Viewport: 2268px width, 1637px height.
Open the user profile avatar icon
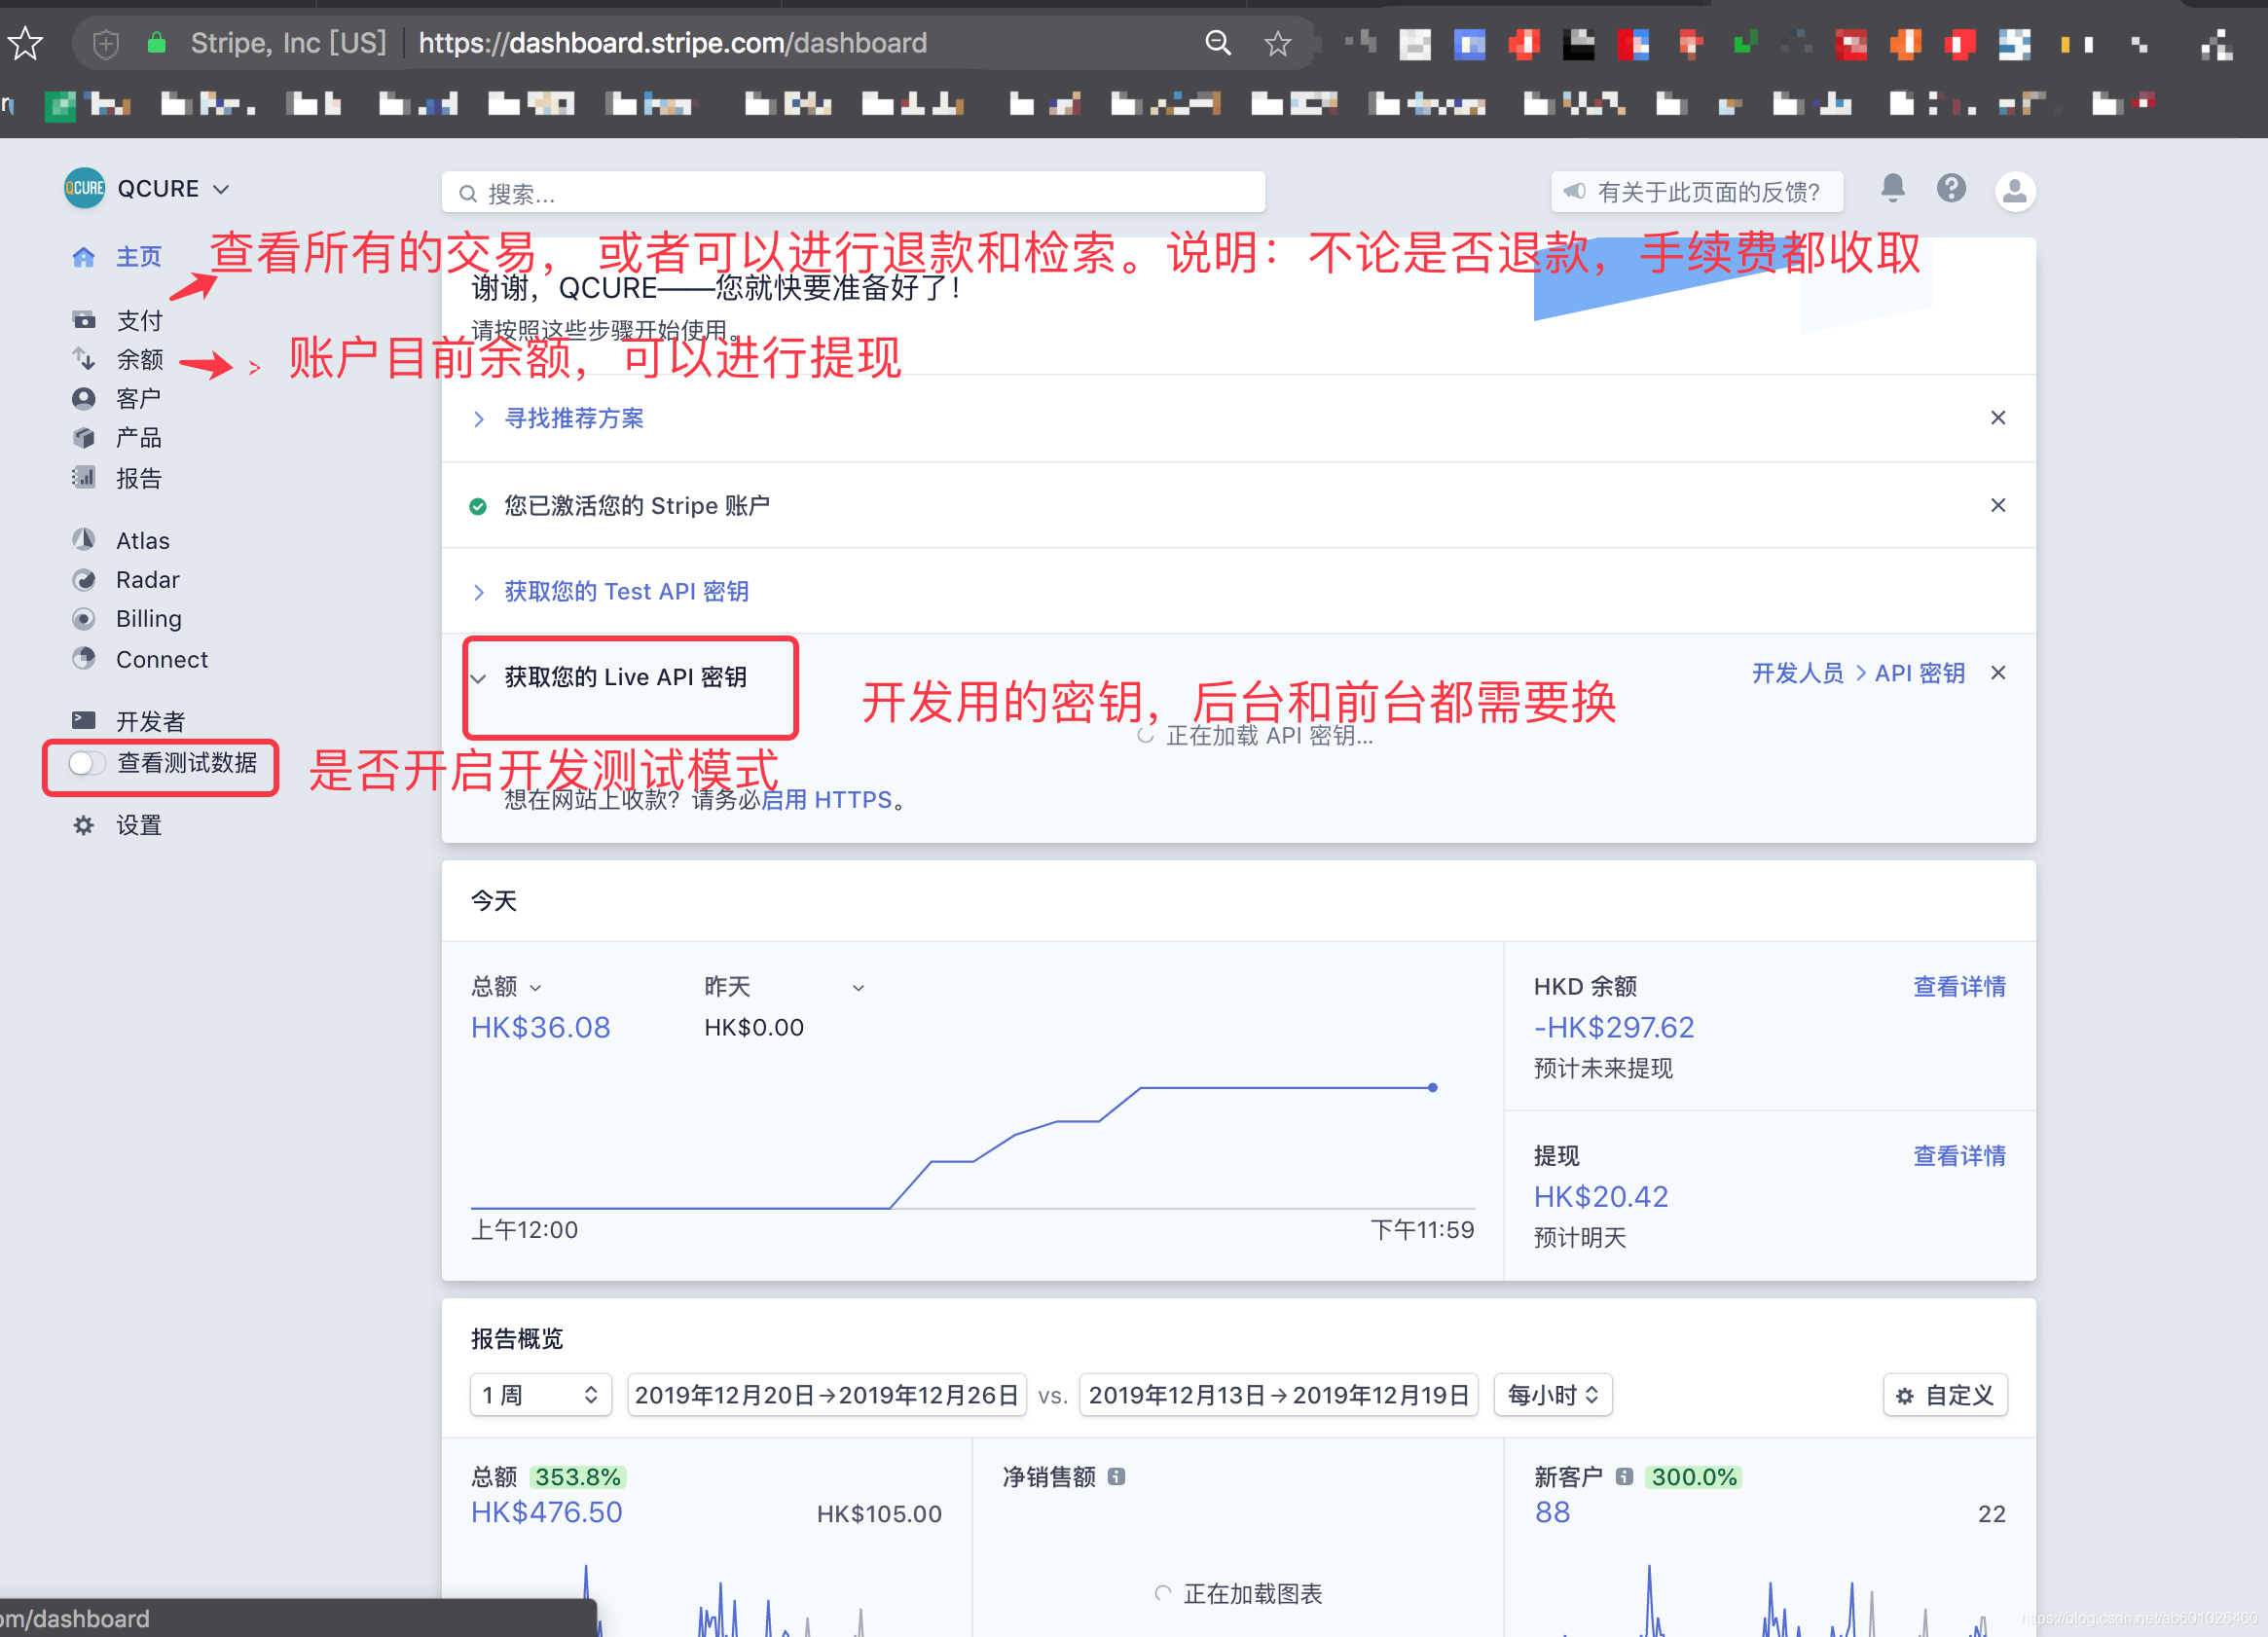pos(2014,190)
